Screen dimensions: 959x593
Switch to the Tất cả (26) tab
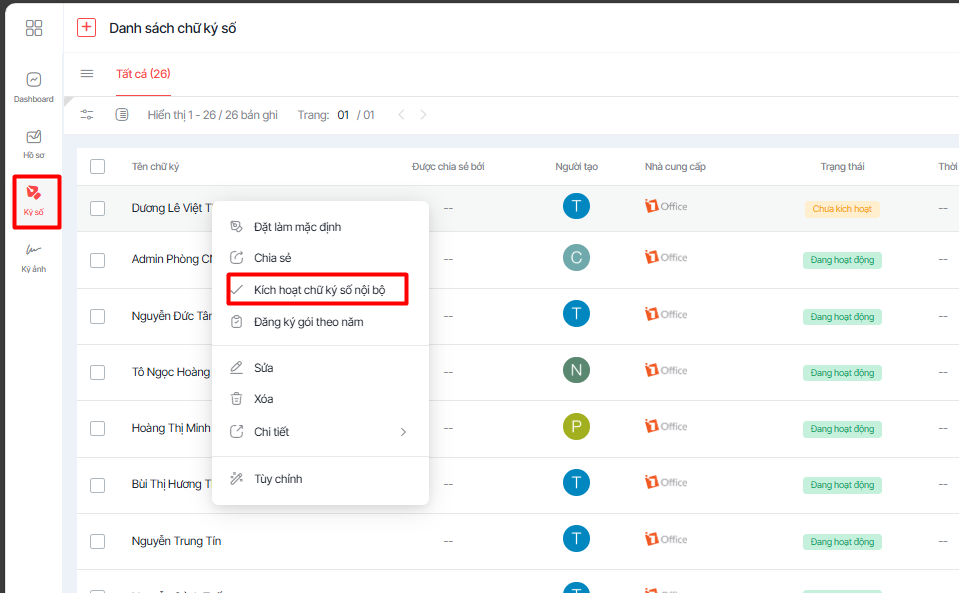143,73
